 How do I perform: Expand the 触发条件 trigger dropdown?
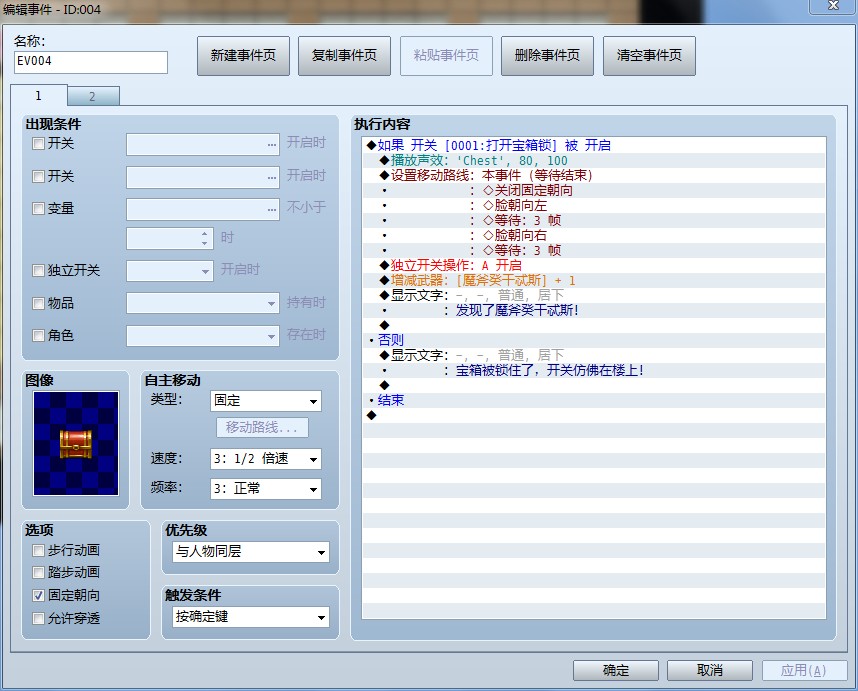click(250, 617)
